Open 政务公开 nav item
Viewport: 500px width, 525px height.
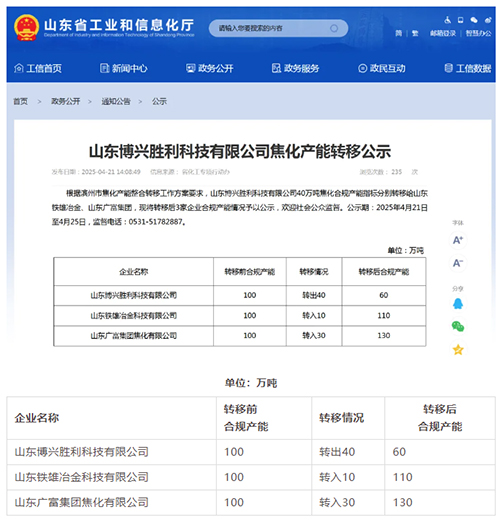[210, 68]
